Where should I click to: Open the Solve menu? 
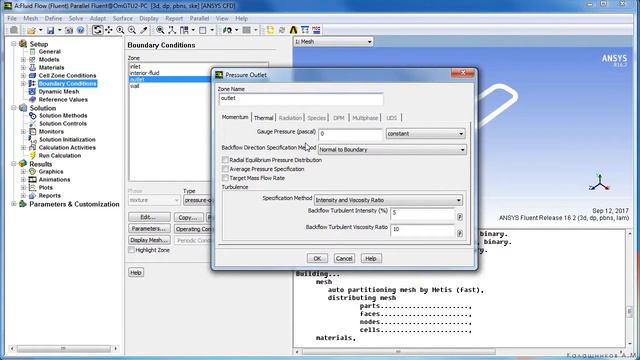tap(76, 18)
